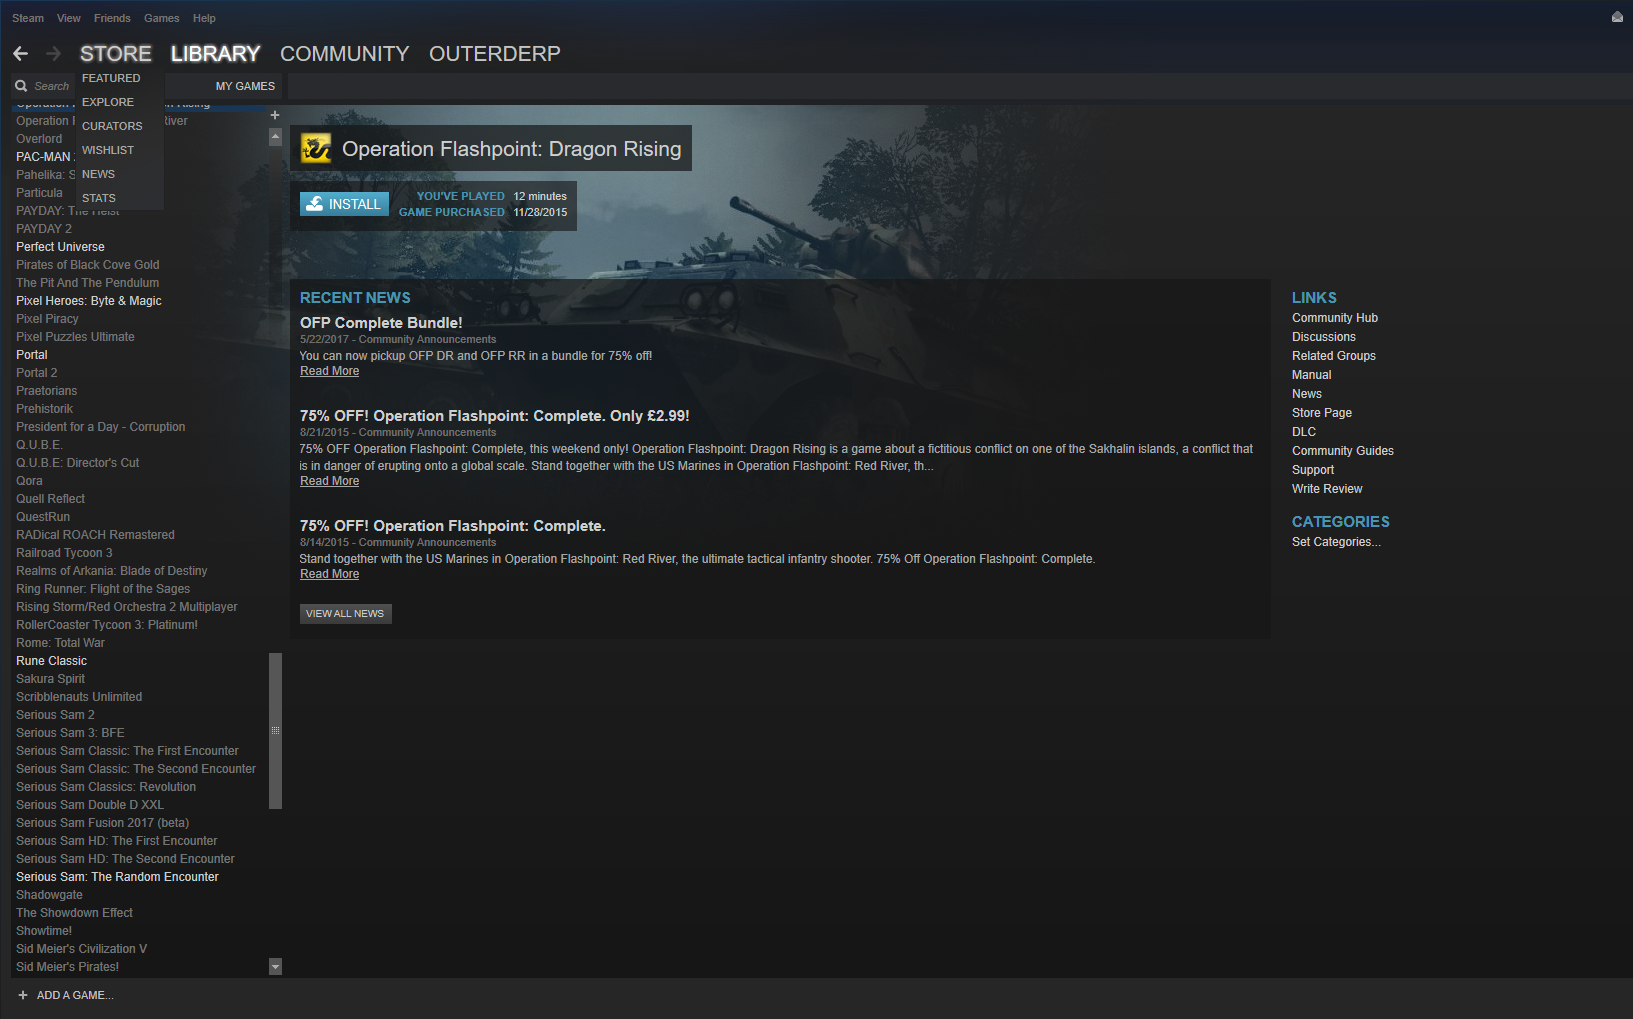Select Sid Meier's Civilization V
Image resolution: width=1633 pixels, height=1019 pixels.
point(81,949)
